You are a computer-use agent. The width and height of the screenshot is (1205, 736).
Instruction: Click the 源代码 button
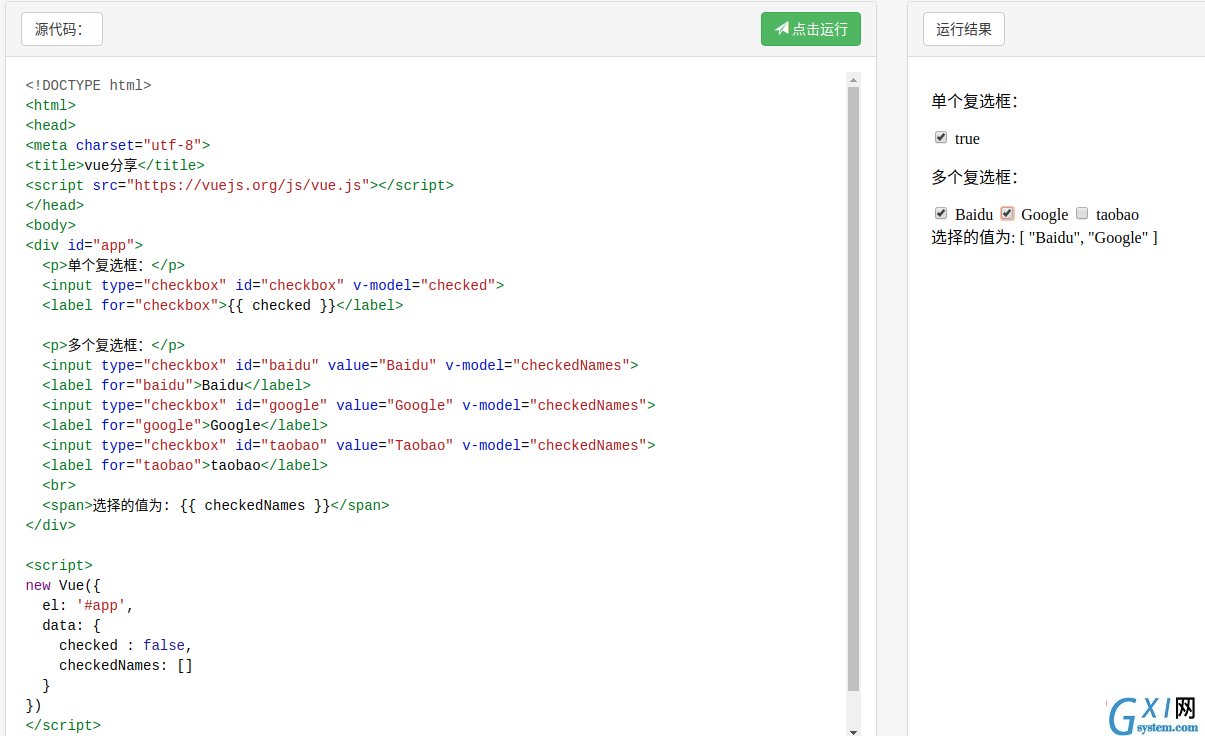[62, 29]
